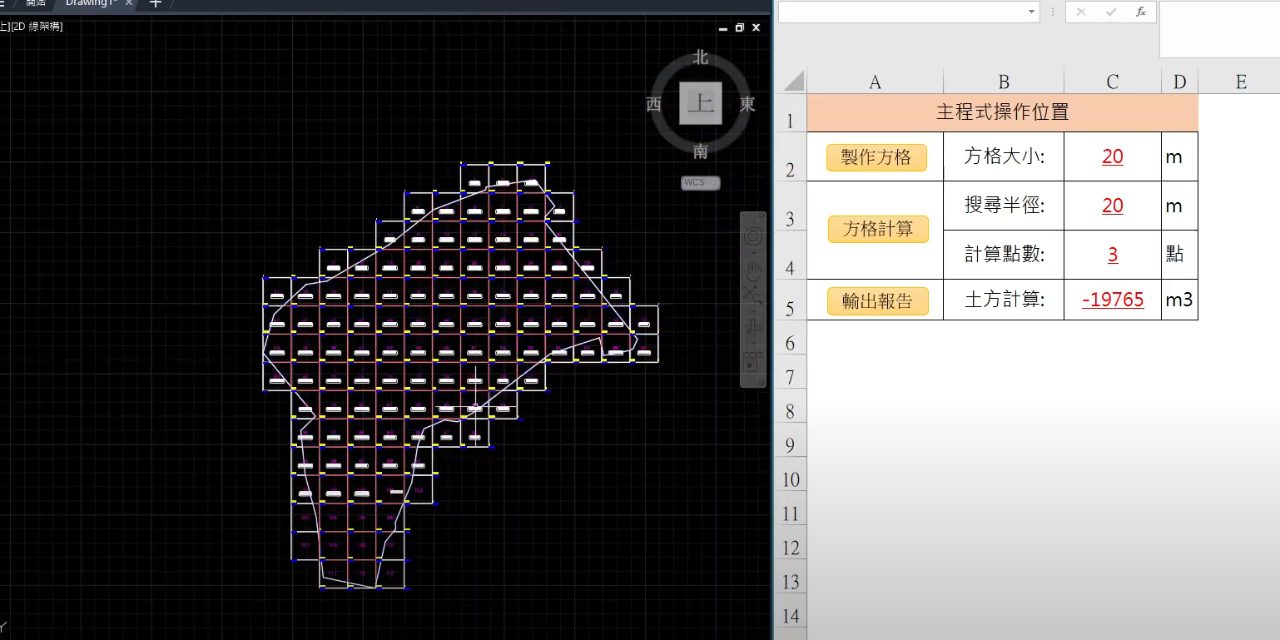Click the ViewCube top face 上
This screenshot has width=1280, height=640.
click(700, 104)
